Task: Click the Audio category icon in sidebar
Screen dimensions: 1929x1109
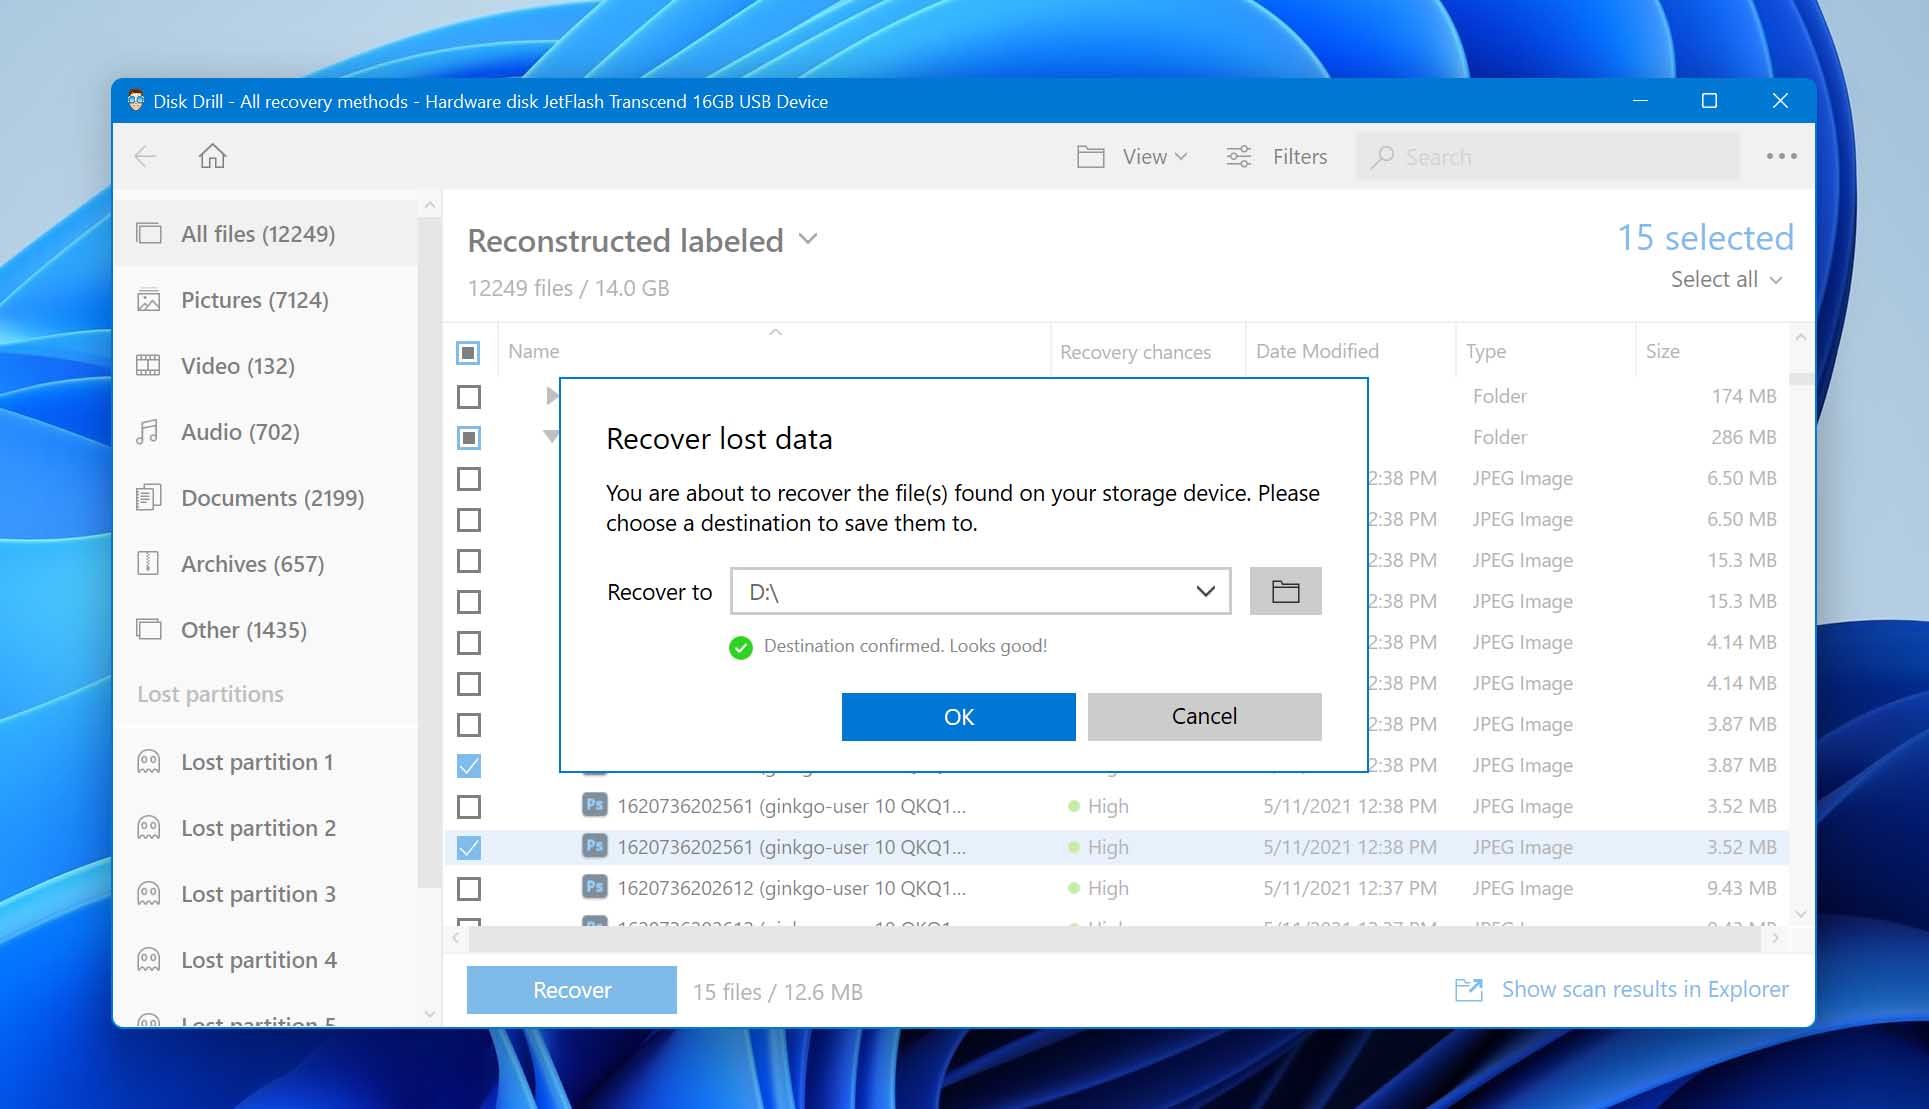Action: pos(150,431)
